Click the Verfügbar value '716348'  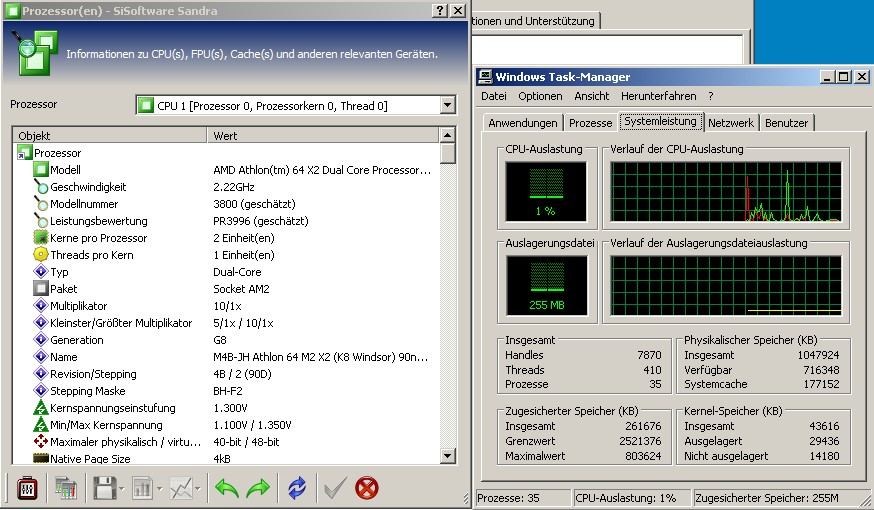(x=821, y=370)
